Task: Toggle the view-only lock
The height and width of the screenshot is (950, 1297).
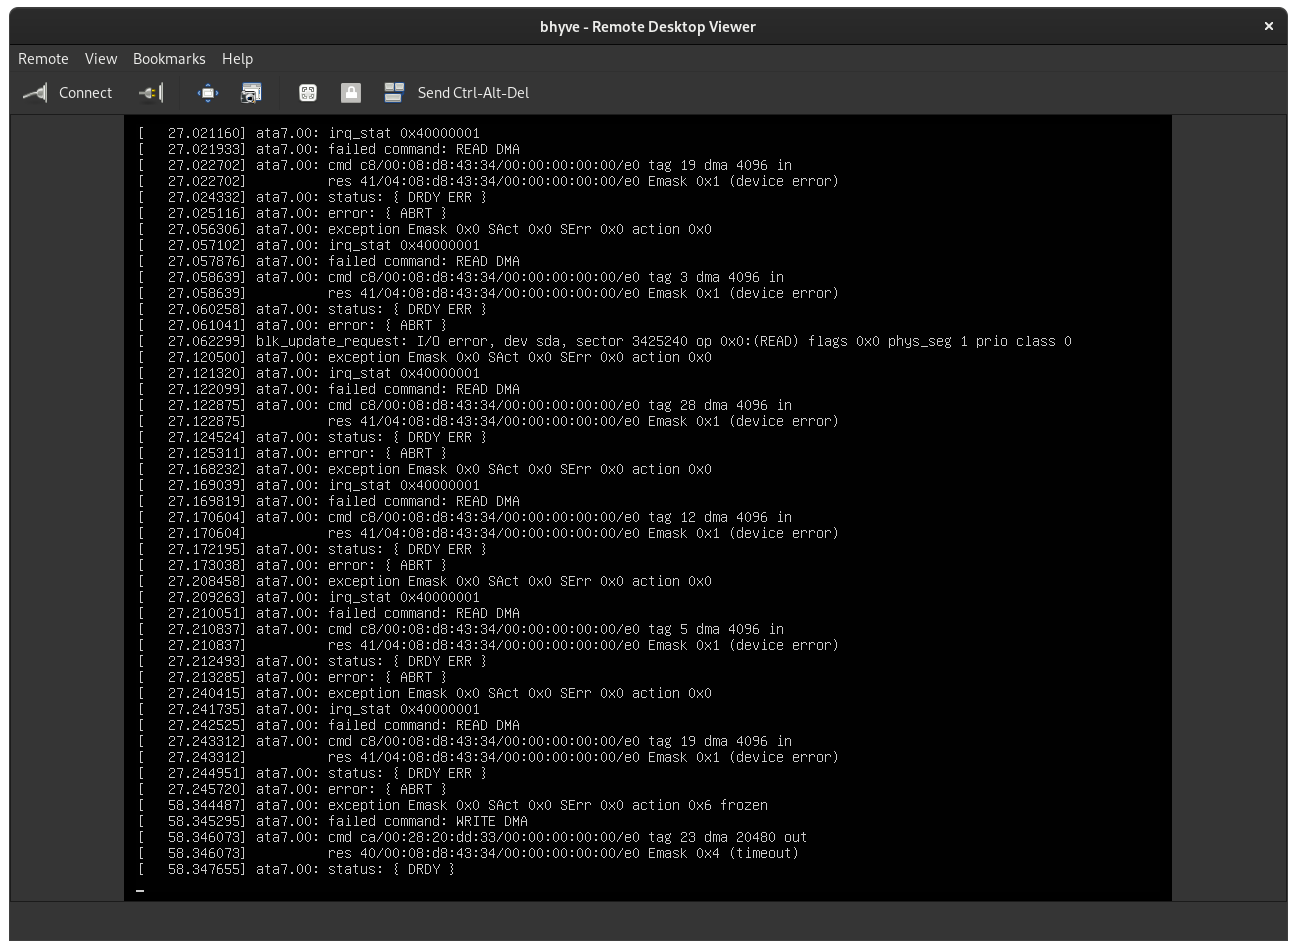Action: [x=350, y=93]
